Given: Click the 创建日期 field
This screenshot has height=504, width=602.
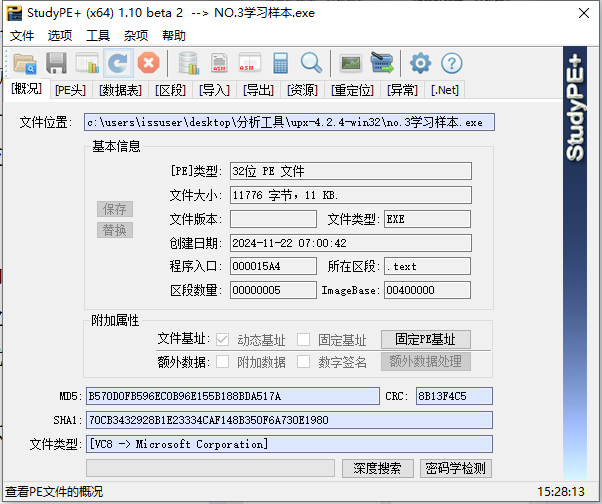Looking at the screenshot, I should 351,243.
